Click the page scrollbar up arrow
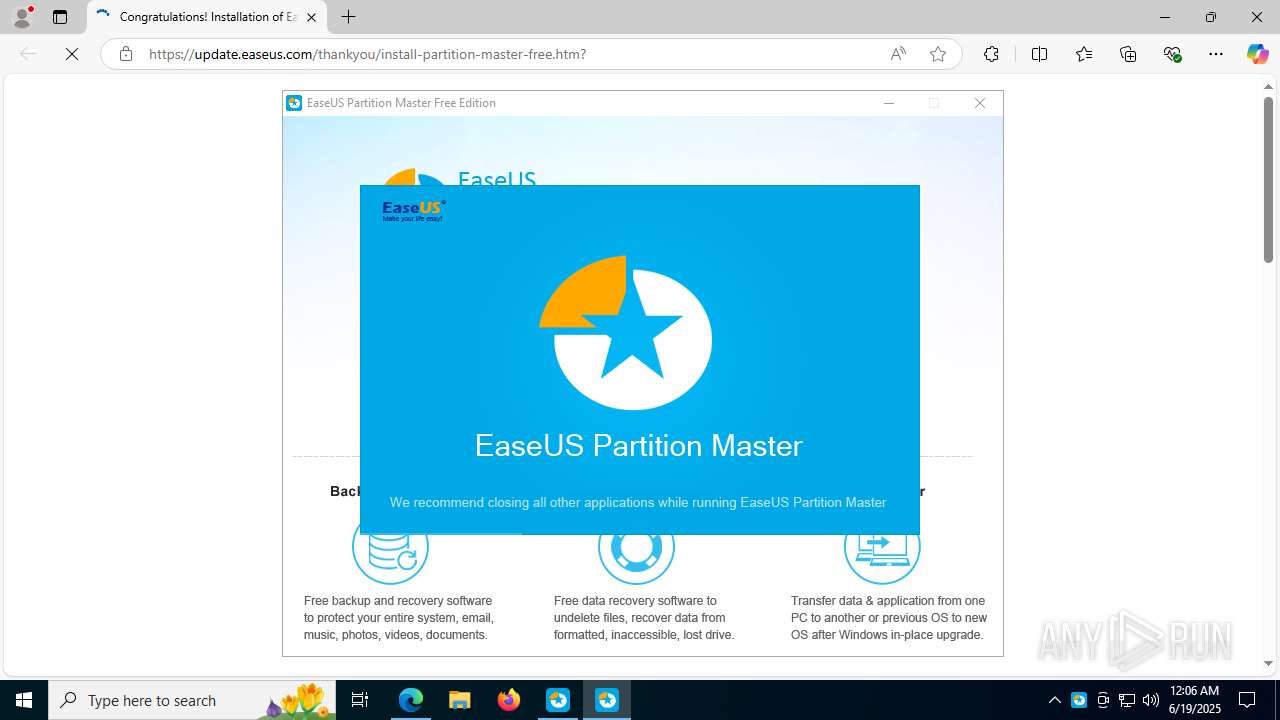 pos(1268,87)
